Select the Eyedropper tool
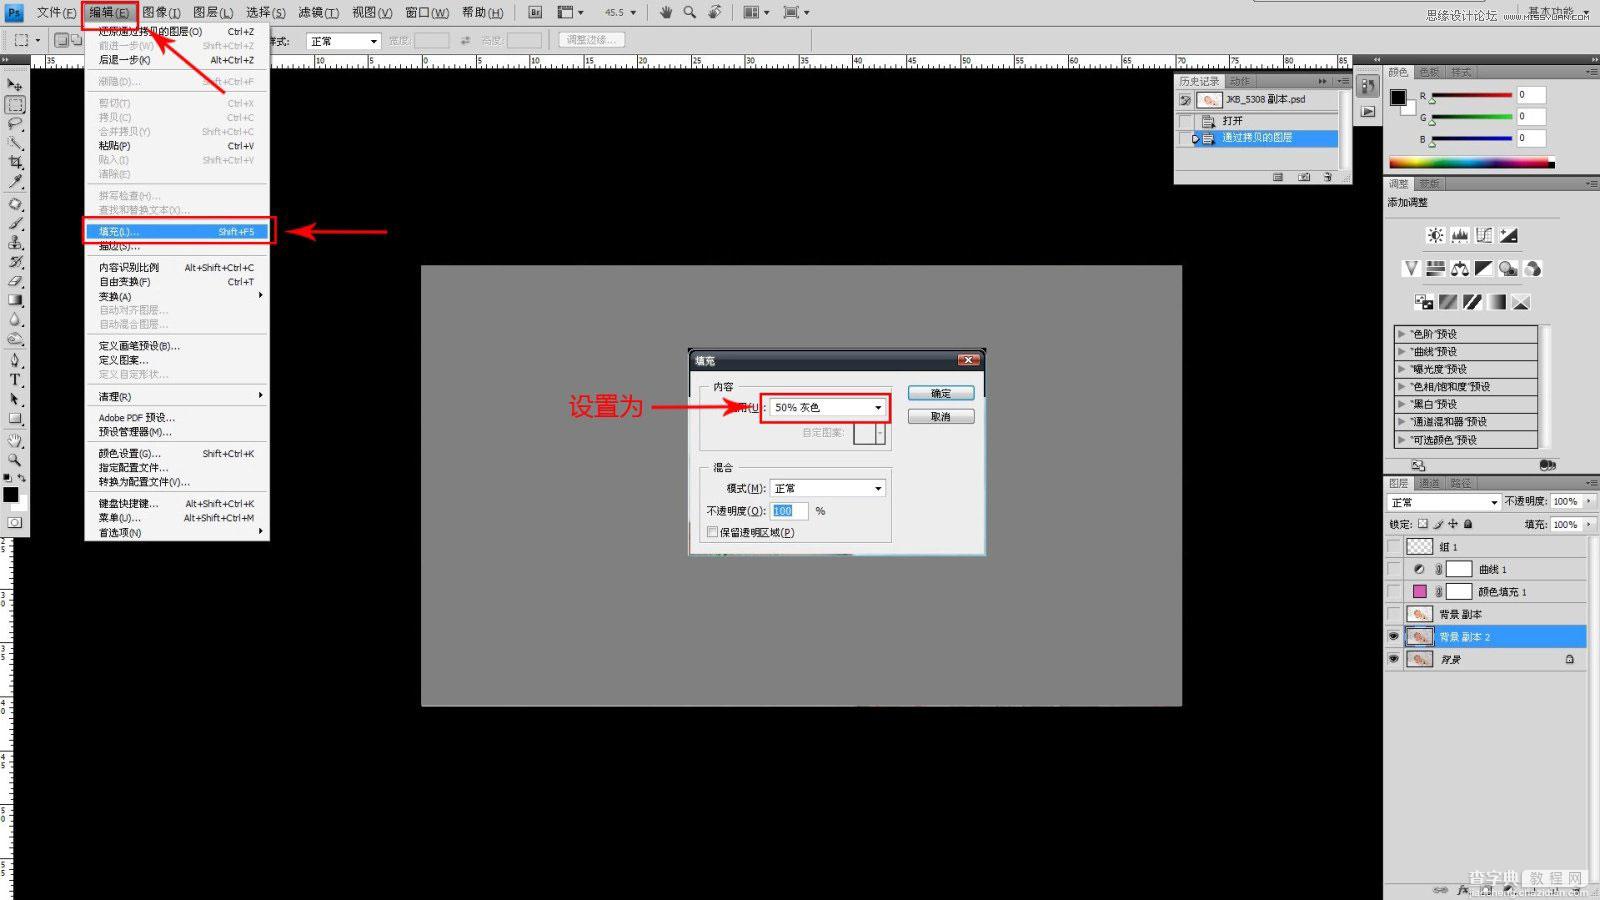The image size is (1600, 900). pos(15,181)
